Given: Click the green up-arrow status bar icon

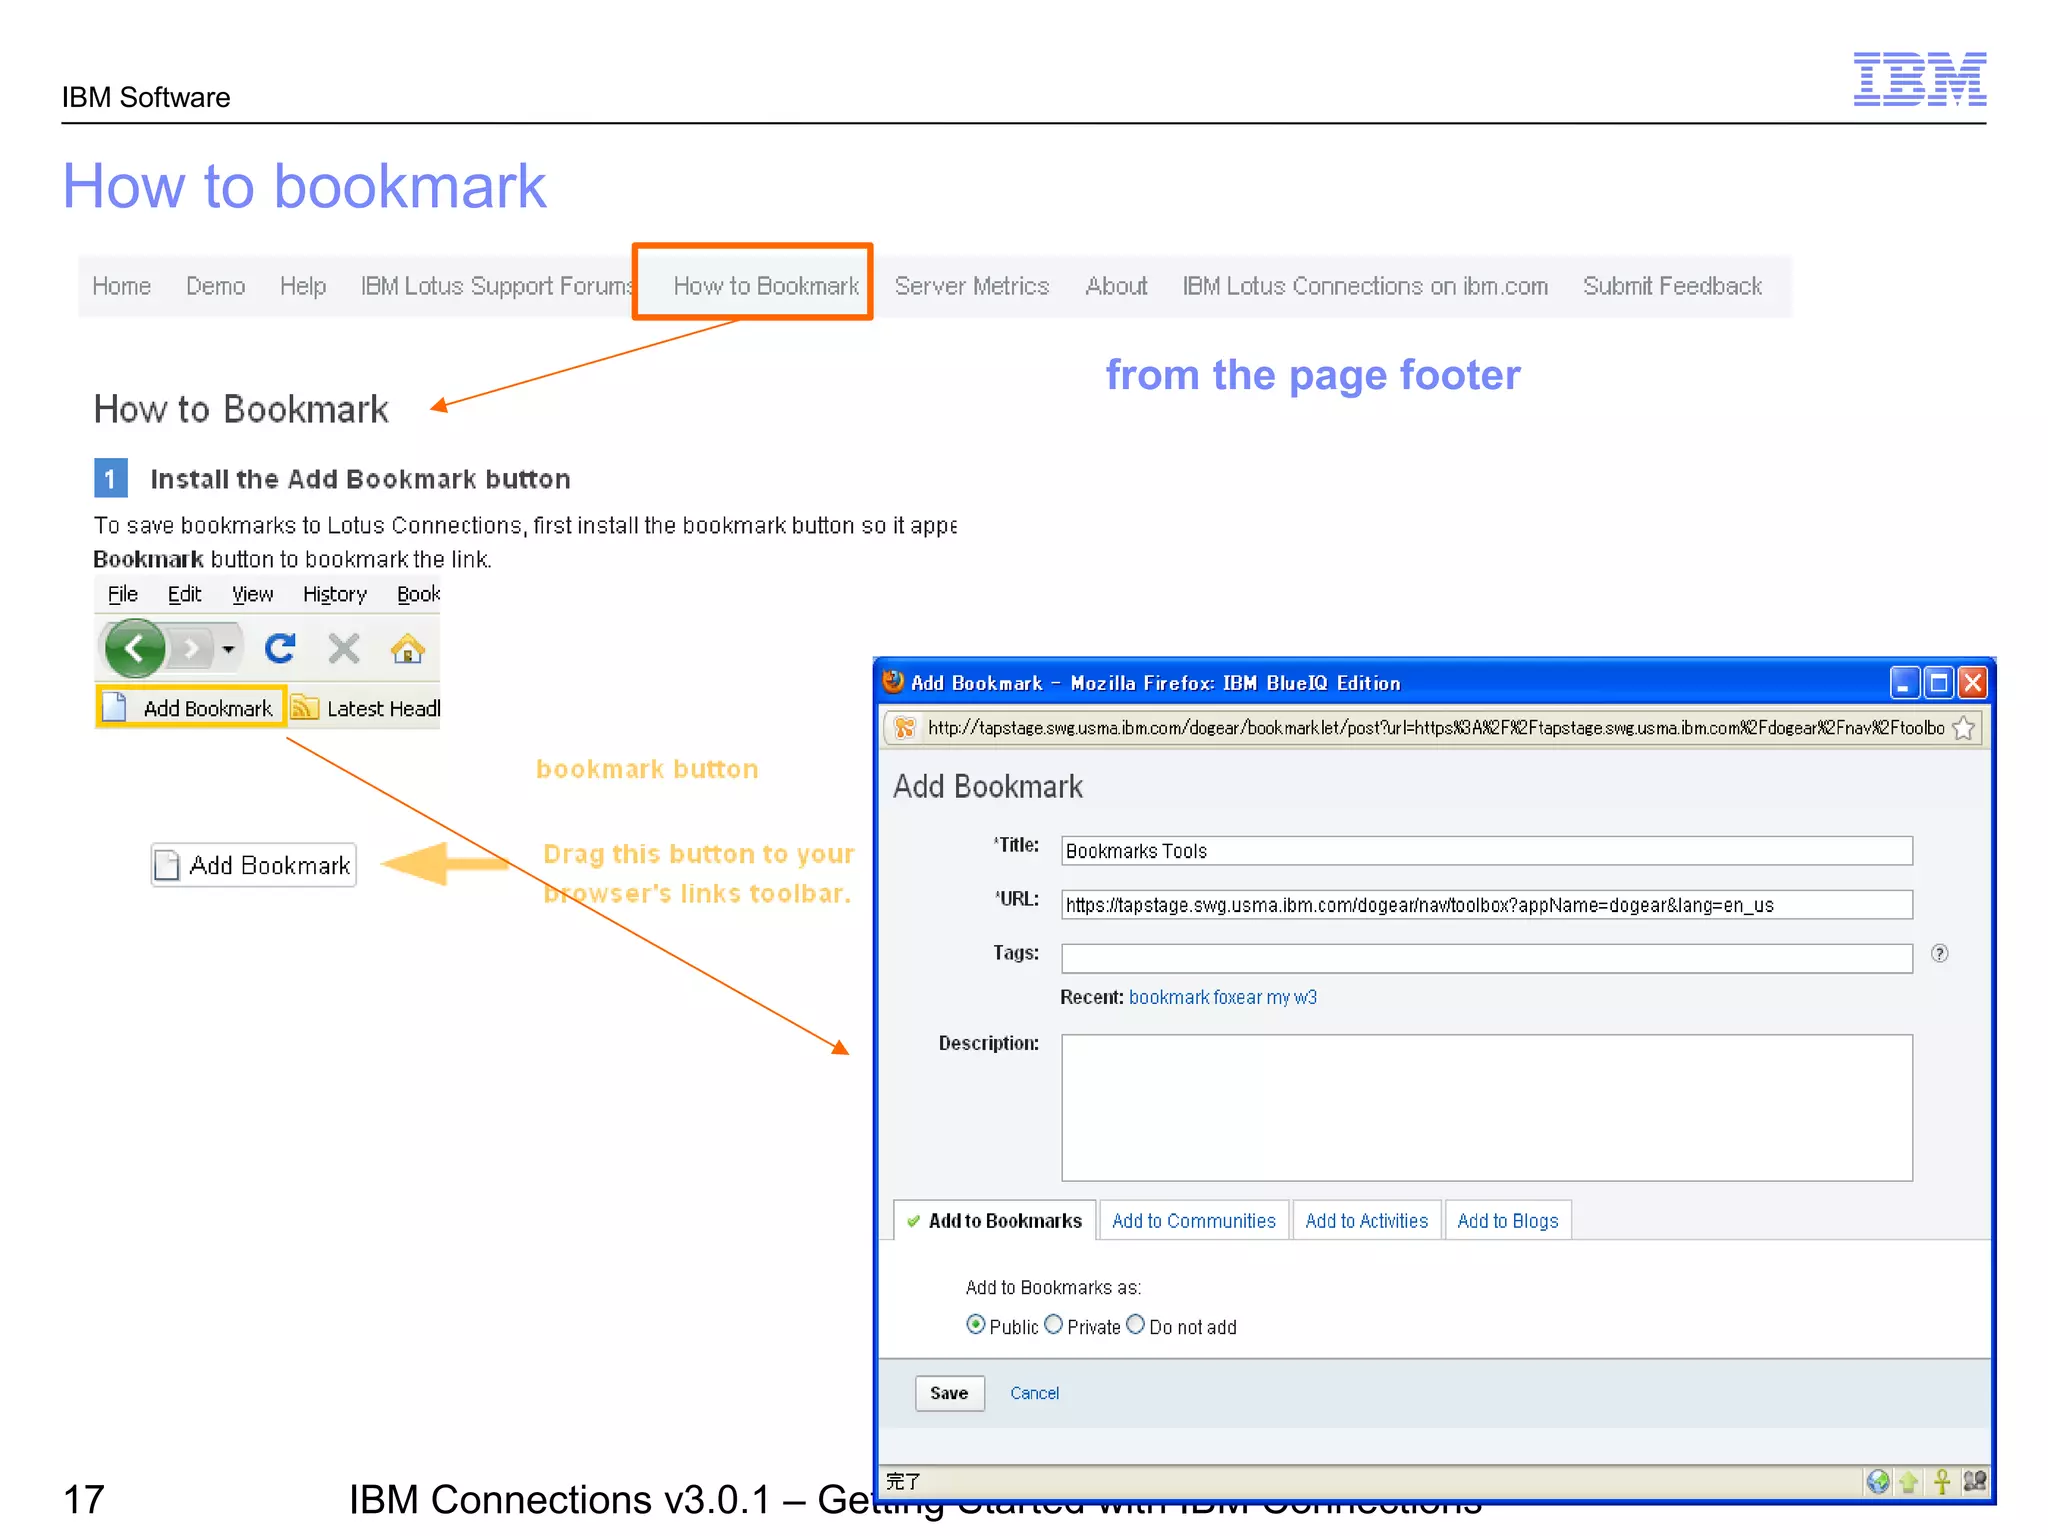Looking at the screenshot, I should 1908,1482.
